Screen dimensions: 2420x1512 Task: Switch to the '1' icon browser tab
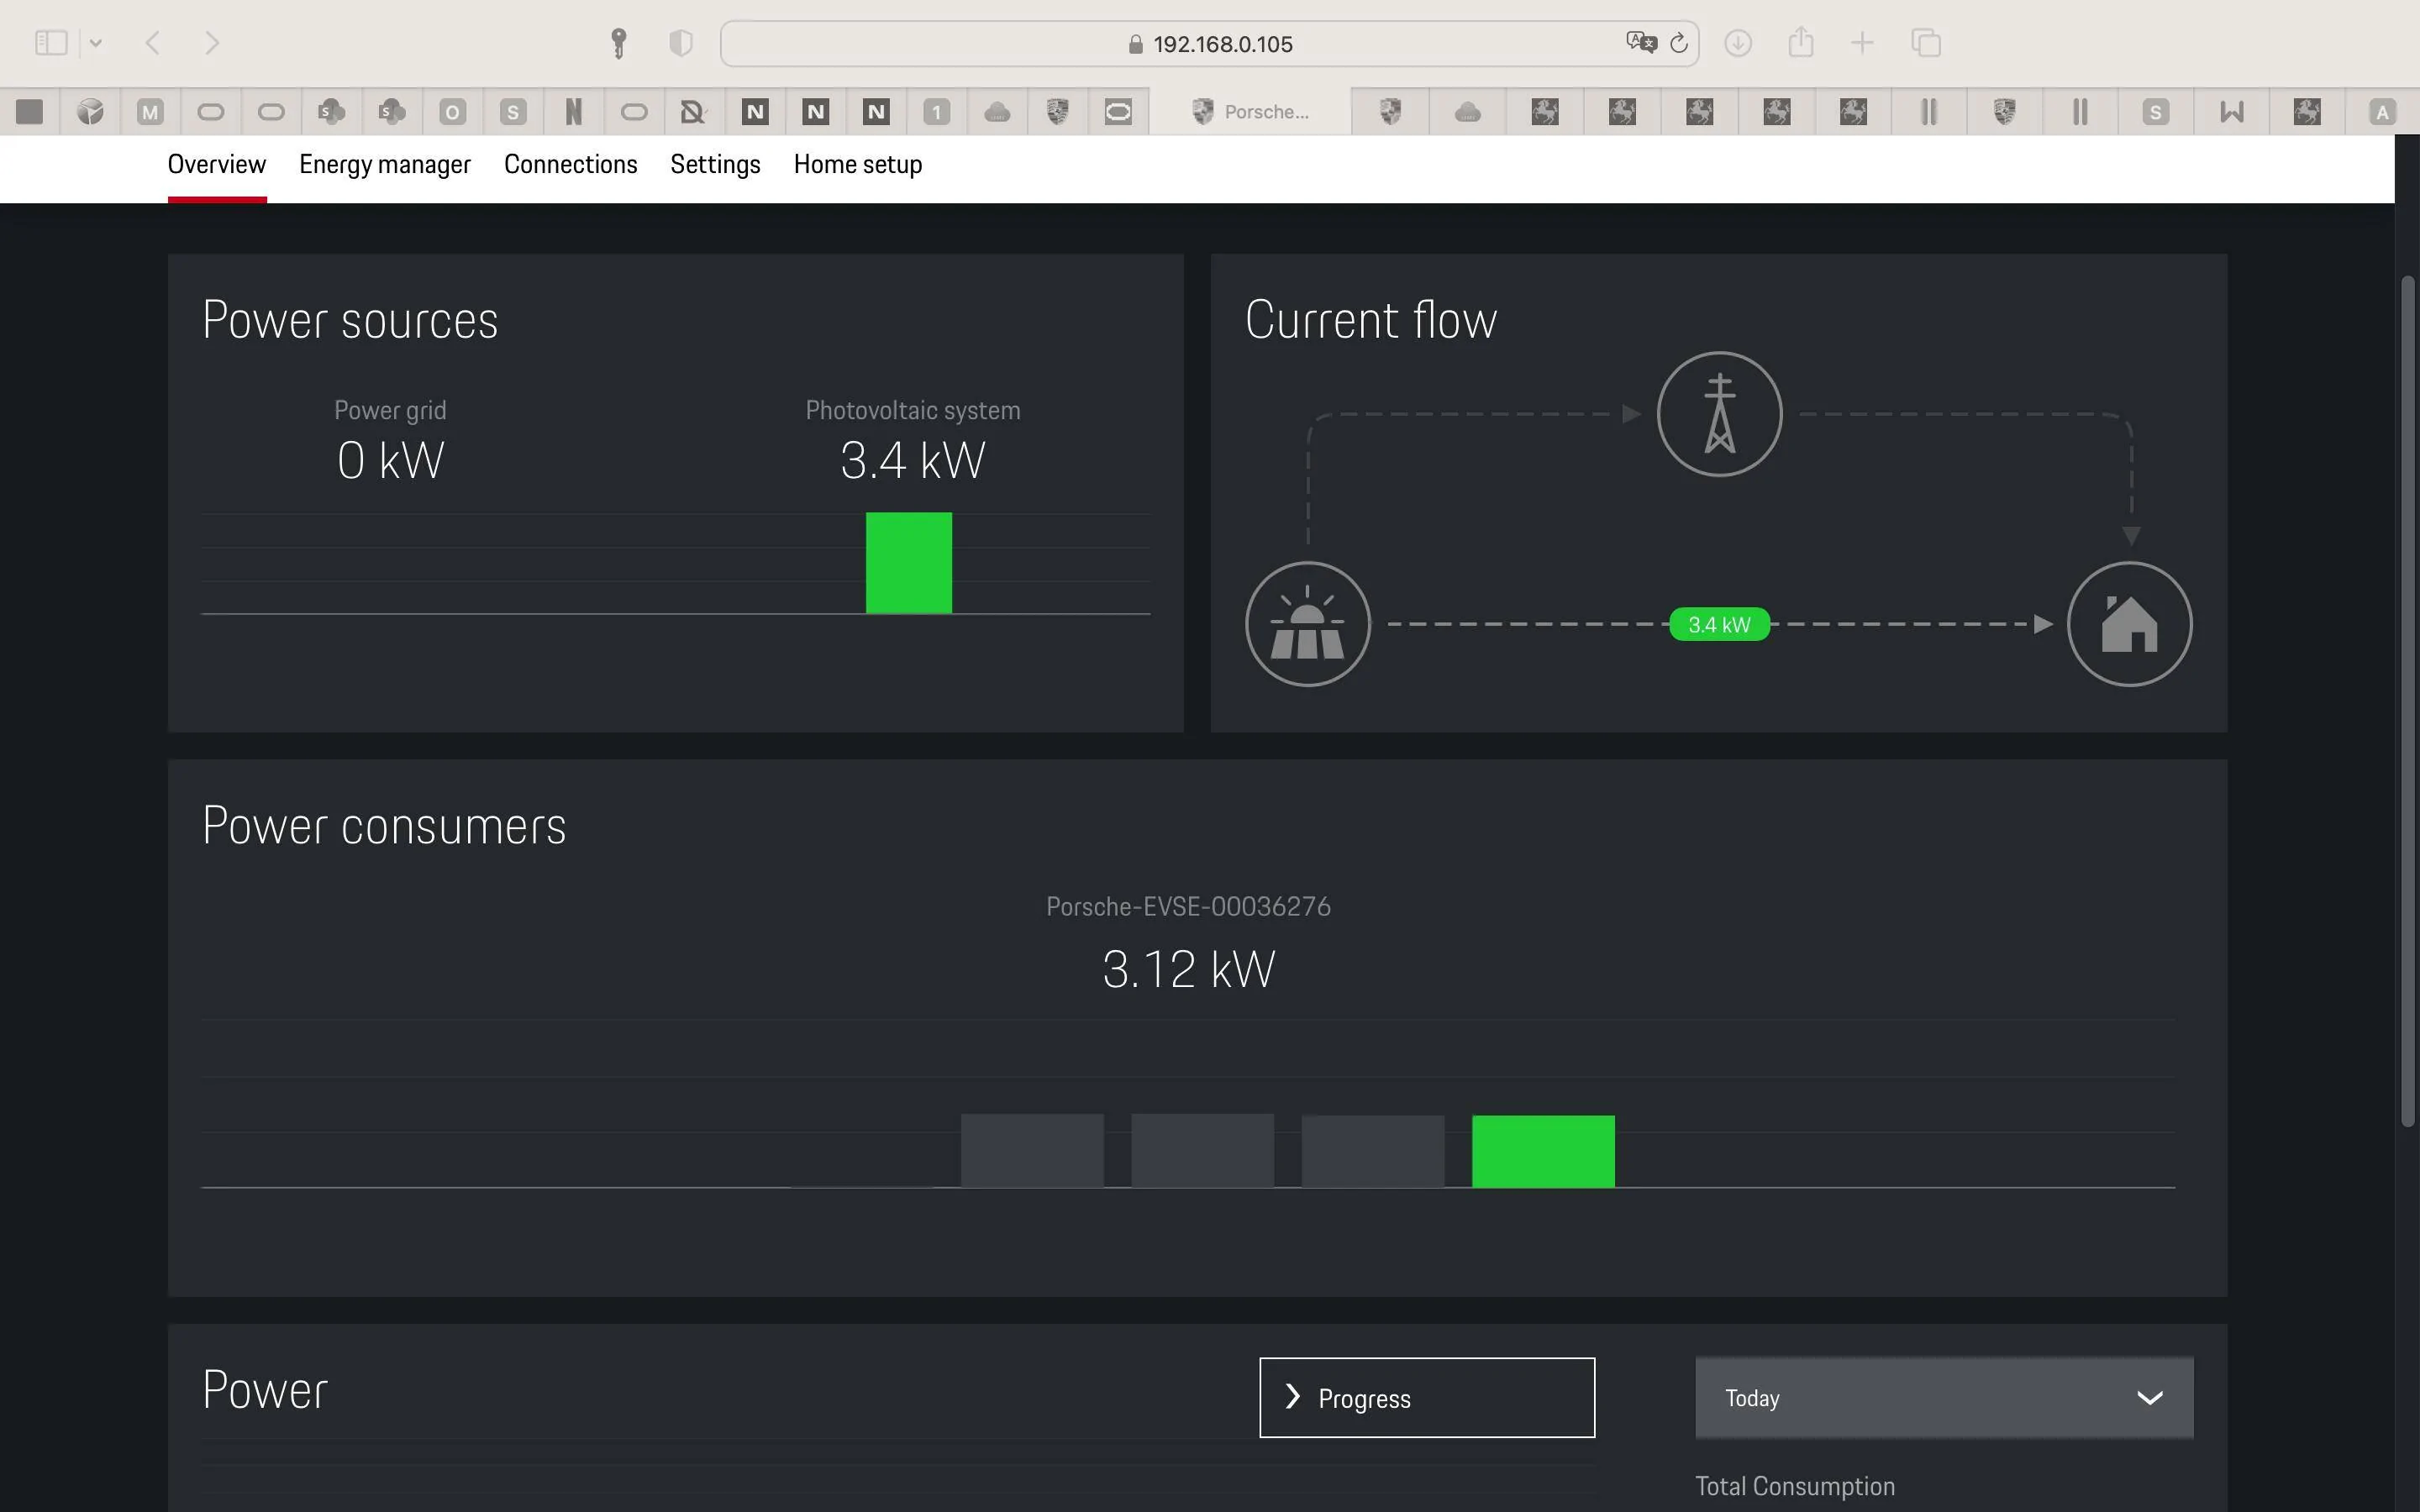click(936, 112)
